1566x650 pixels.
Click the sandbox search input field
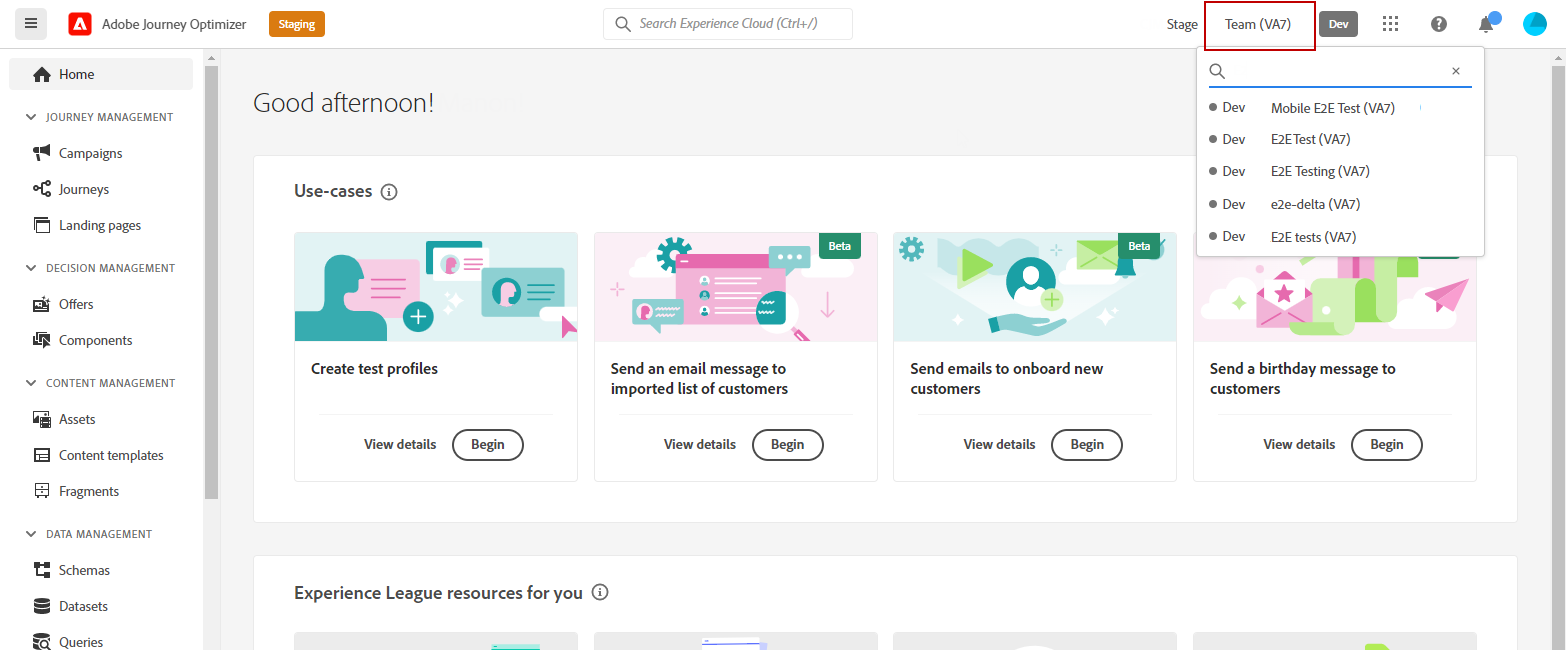point(1338,71)
